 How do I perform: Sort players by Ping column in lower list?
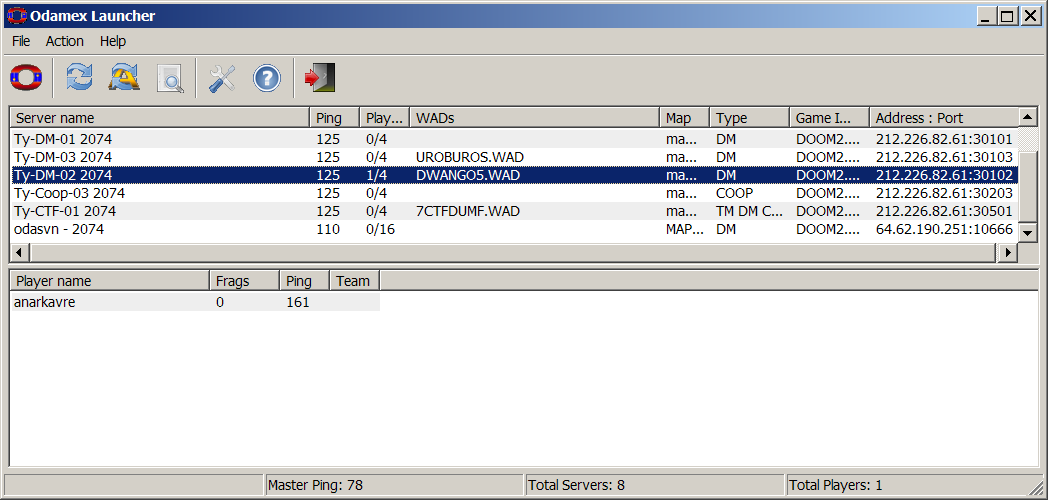pos(305,281)
